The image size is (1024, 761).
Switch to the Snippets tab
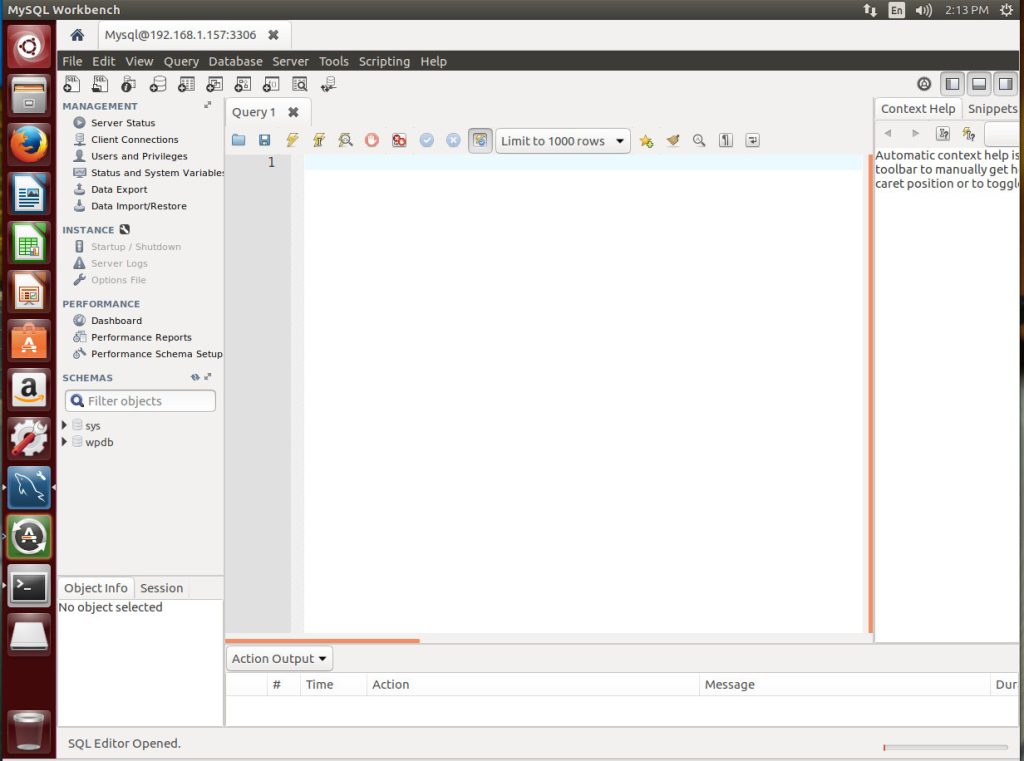click(x=992, y=109)
